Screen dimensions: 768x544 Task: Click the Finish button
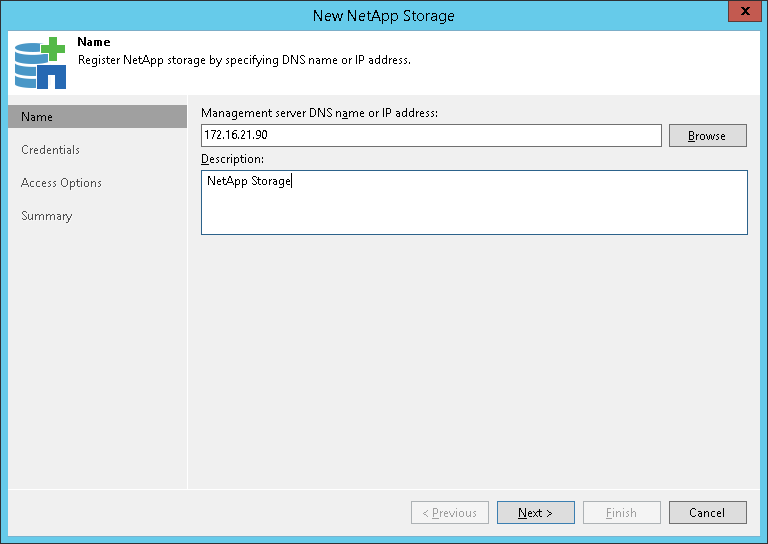click(x=622, y=513)
